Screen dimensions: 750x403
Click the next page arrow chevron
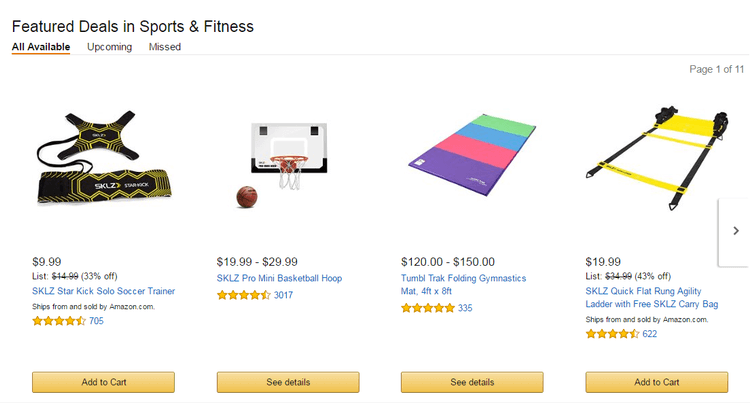[735, 231]
